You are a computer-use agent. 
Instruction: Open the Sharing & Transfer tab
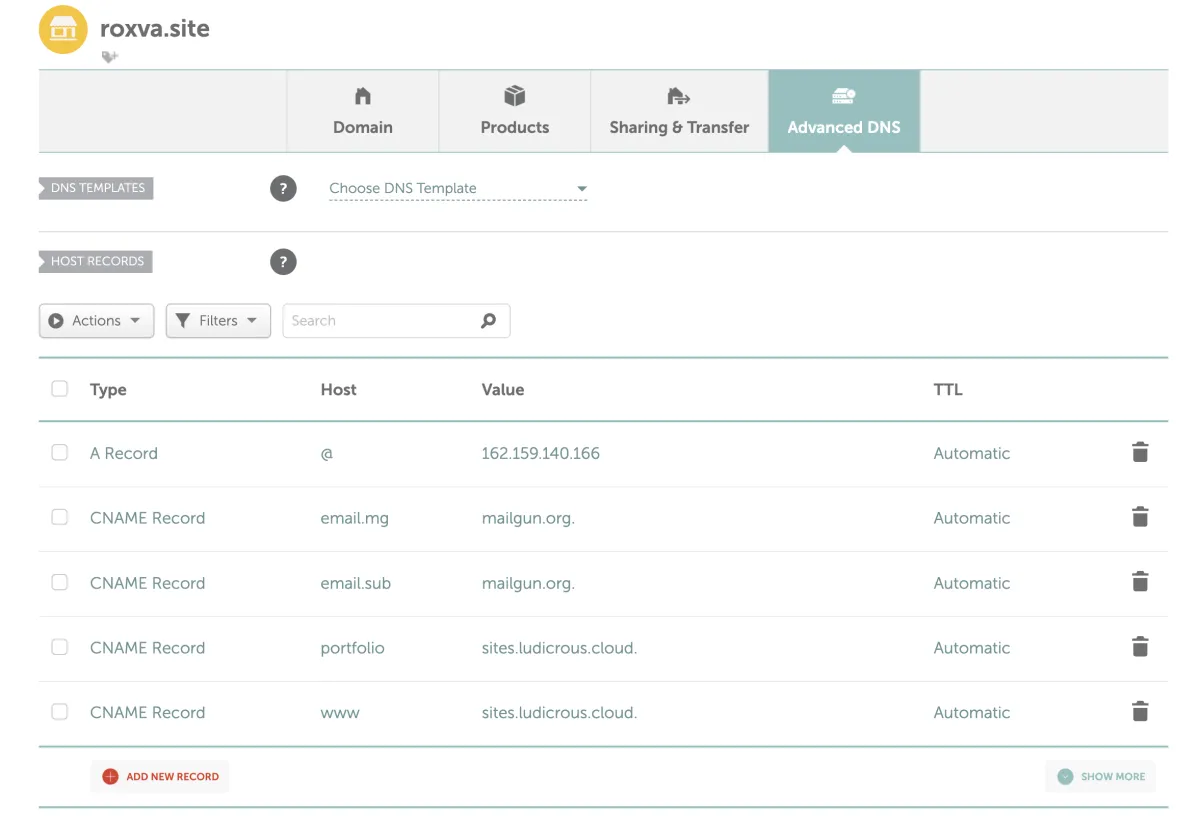click(x=679, y=111)
